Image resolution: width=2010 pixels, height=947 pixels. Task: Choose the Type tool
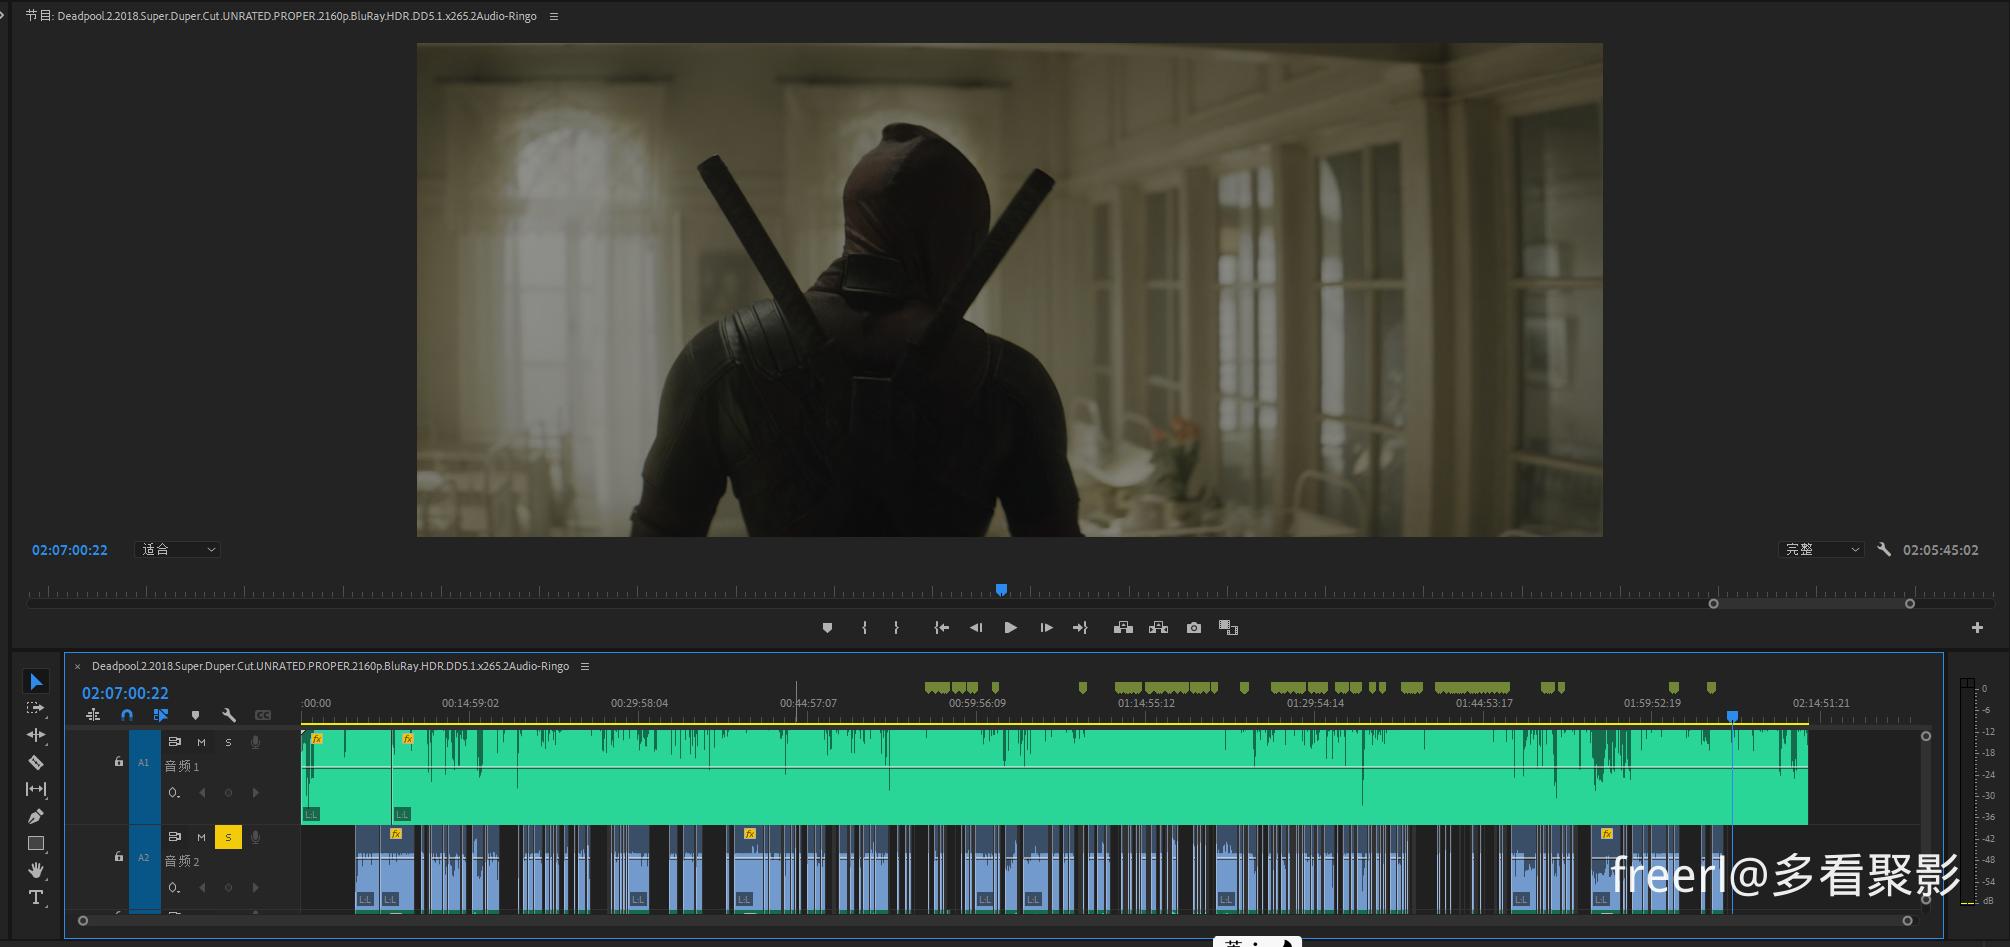pyautogui.click(x=36, y=897)
